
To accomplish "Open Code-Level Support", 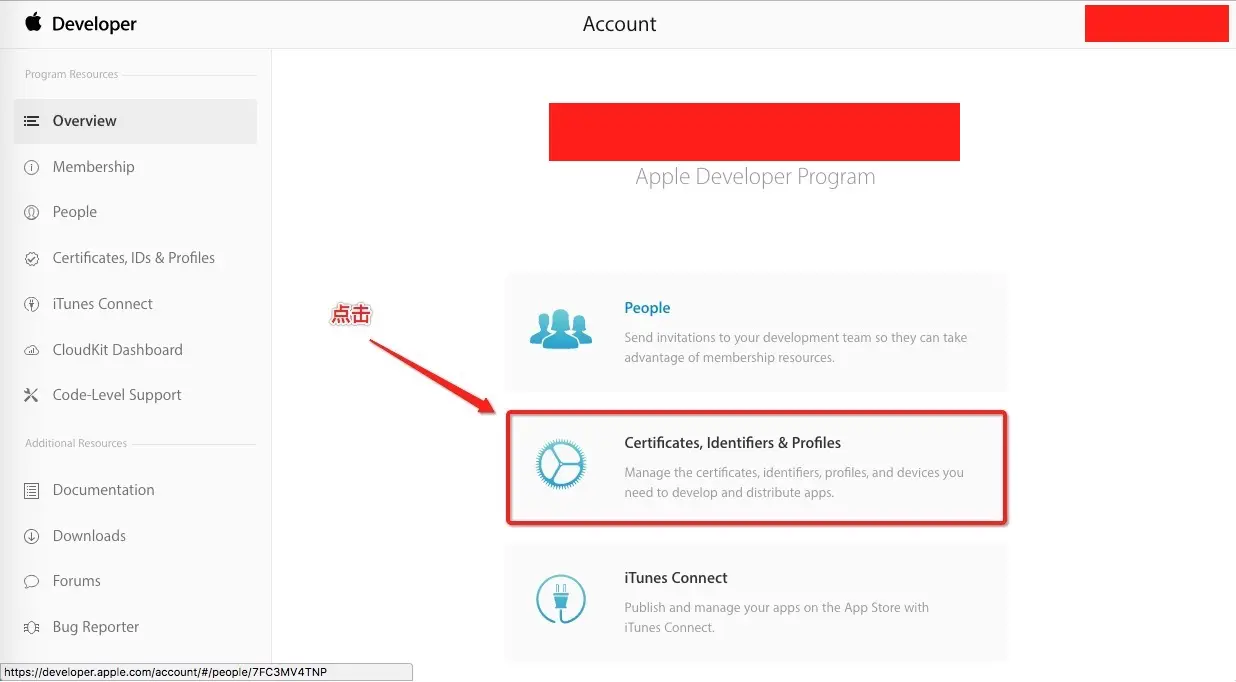I will (x=117, y=395).
